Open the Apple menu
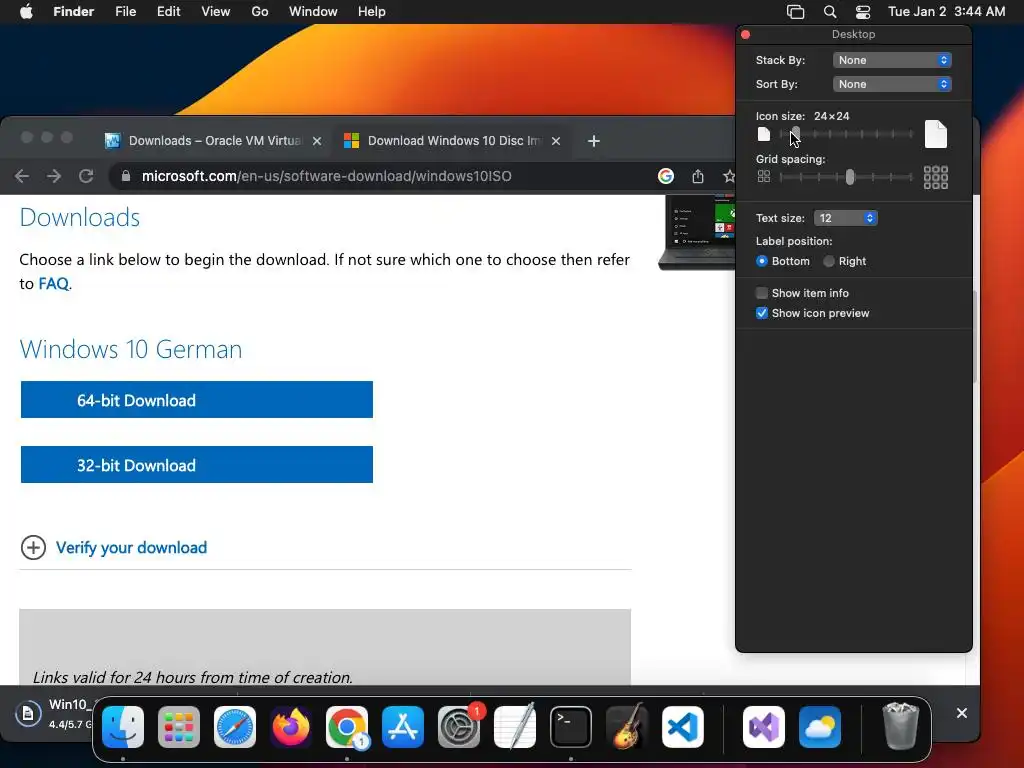Image resolution: width=1024 pixels, height=768 pixels. [x=26, y=12]
